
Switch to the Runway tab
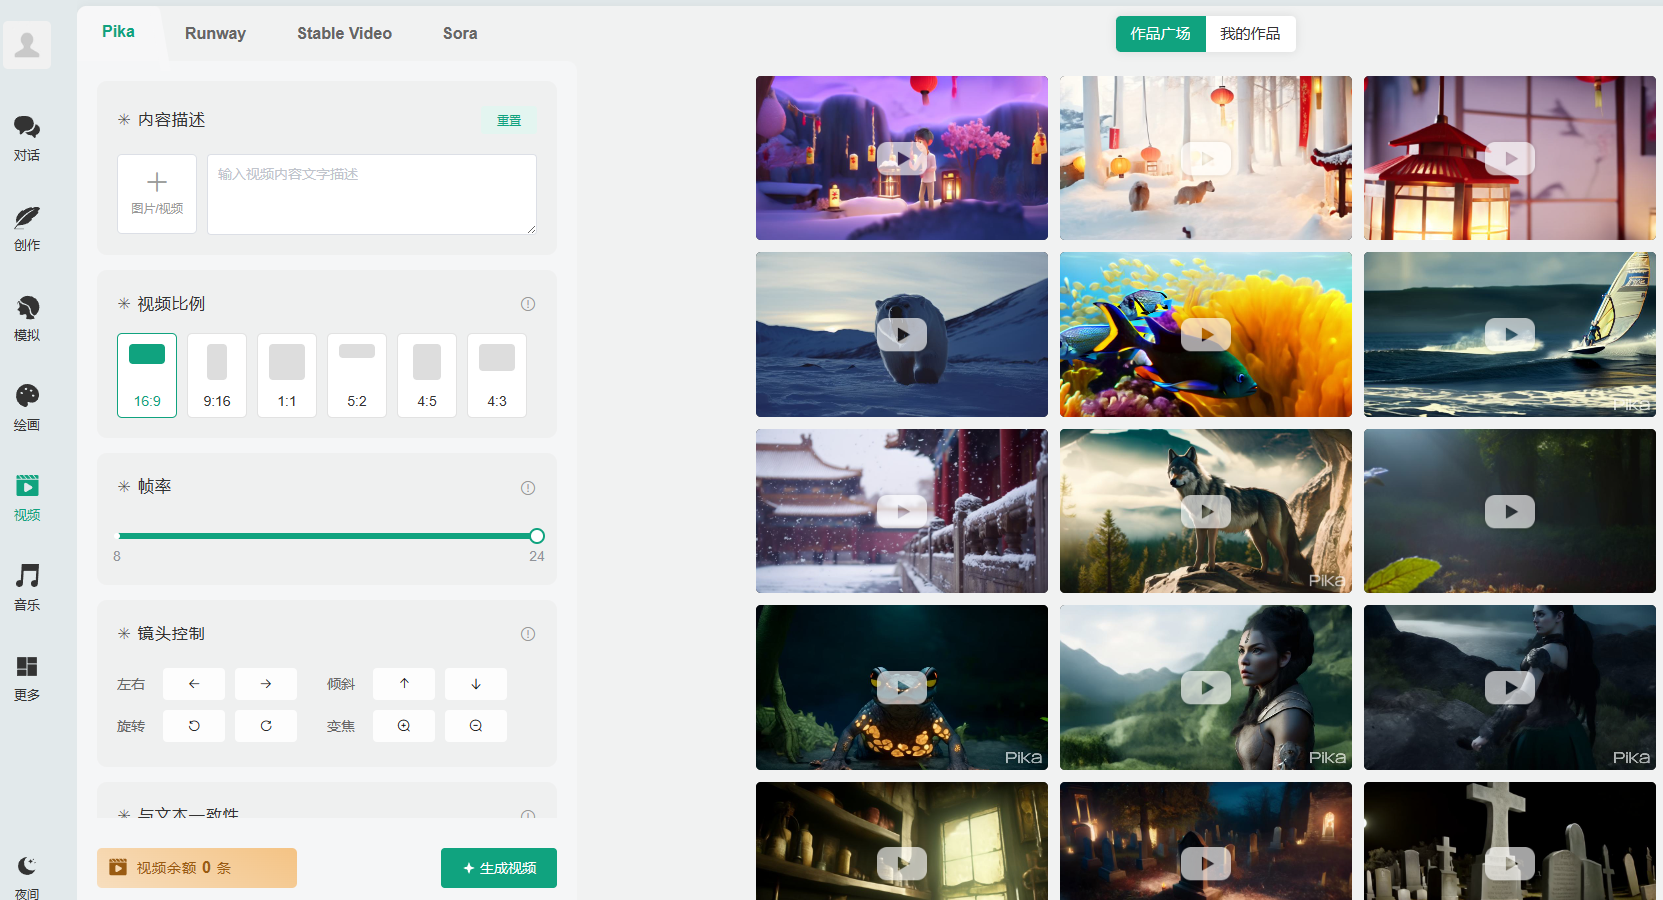click(215, 33)
